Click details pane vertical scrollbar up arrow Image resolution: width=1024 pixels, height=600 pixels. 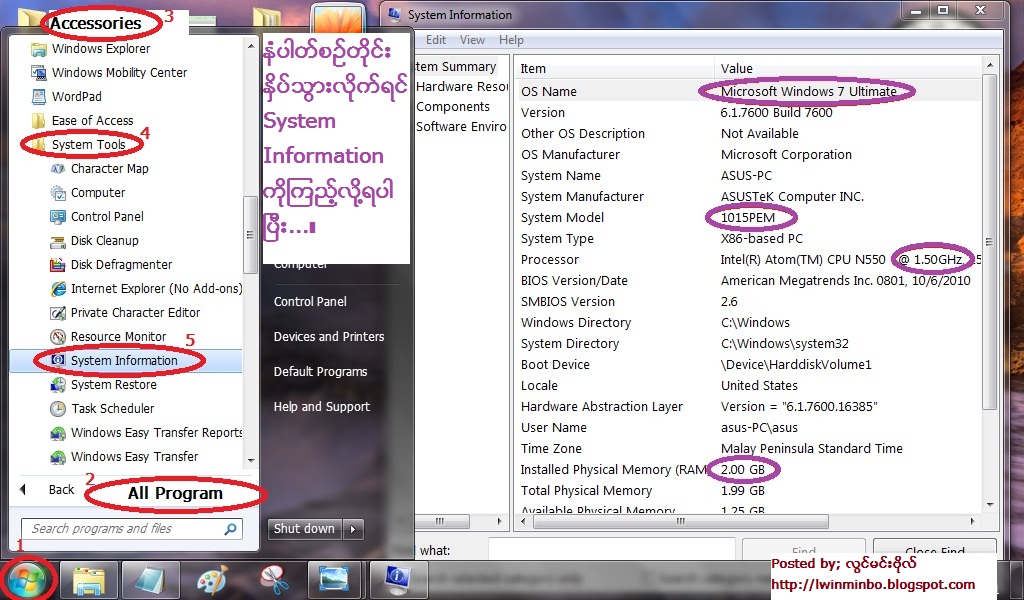click(990, 65)
